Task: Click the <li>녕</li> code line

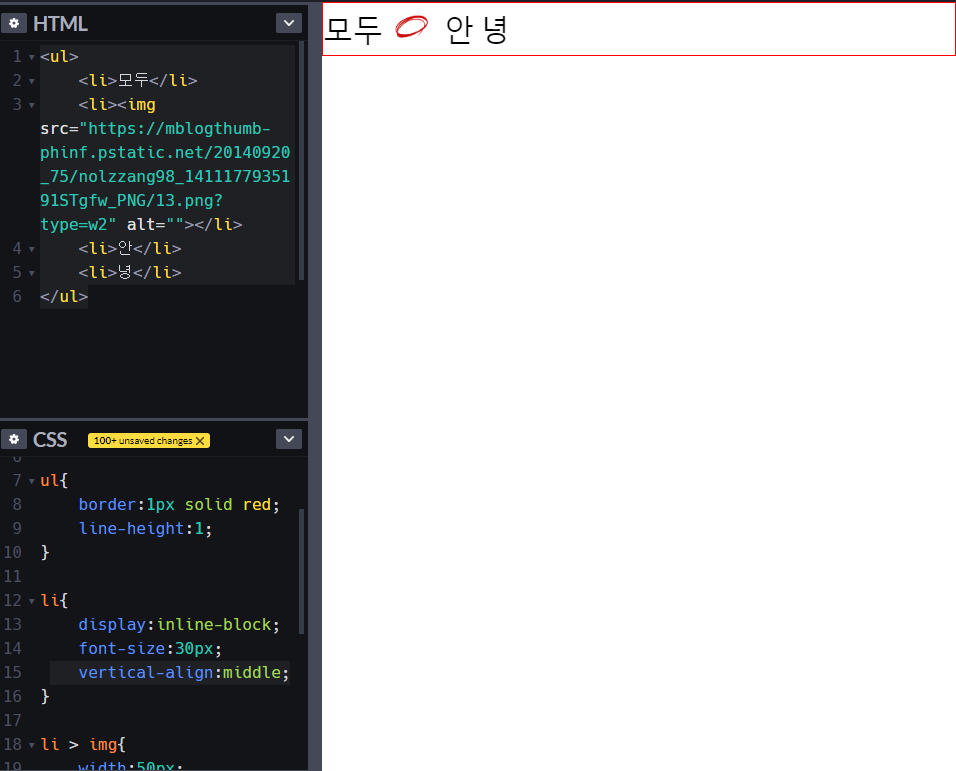Action: pos(130,272)
